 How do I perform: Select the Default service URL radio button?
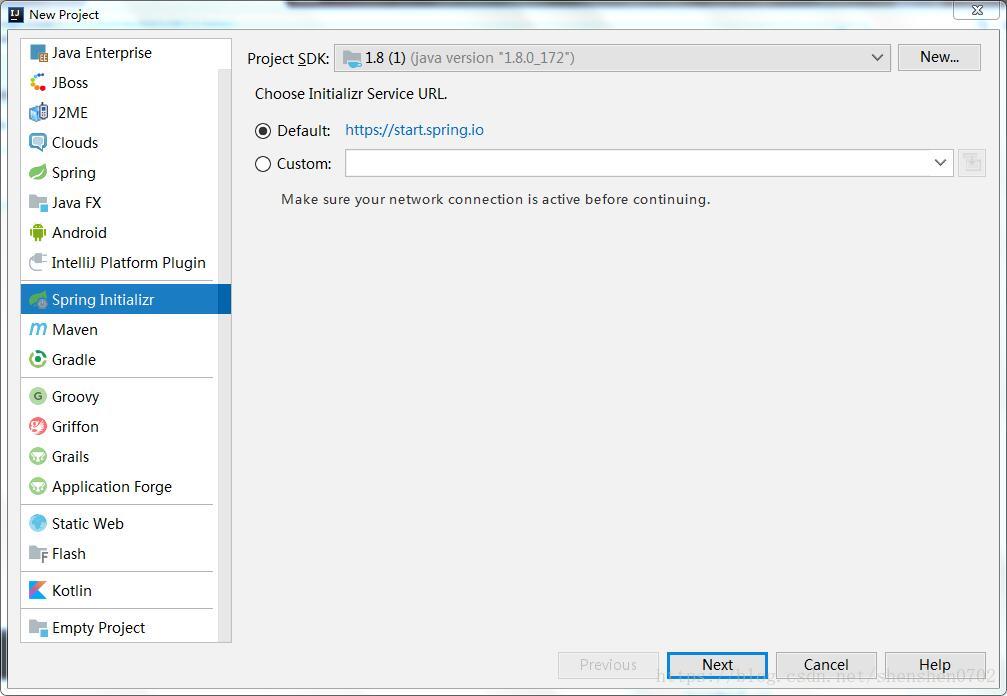pyautogui.click(x=263, y=131)
